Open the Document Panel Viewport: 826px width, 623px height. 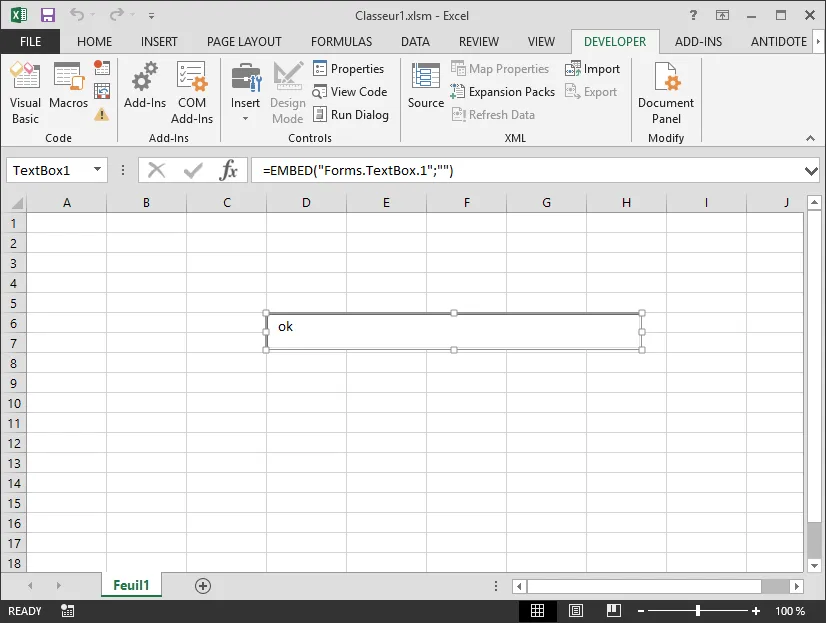coord(666,93)
